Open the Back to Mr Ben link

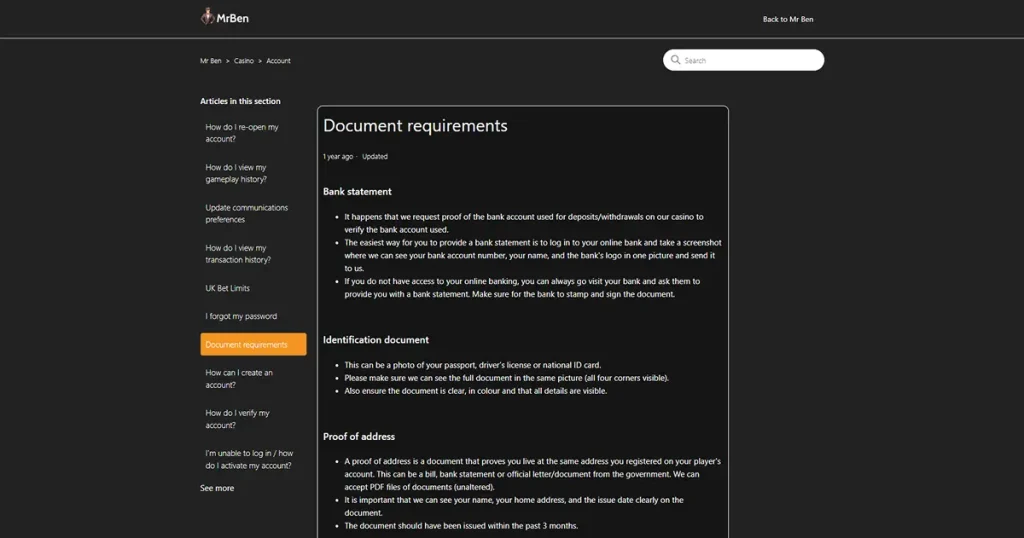click(788, 19)
